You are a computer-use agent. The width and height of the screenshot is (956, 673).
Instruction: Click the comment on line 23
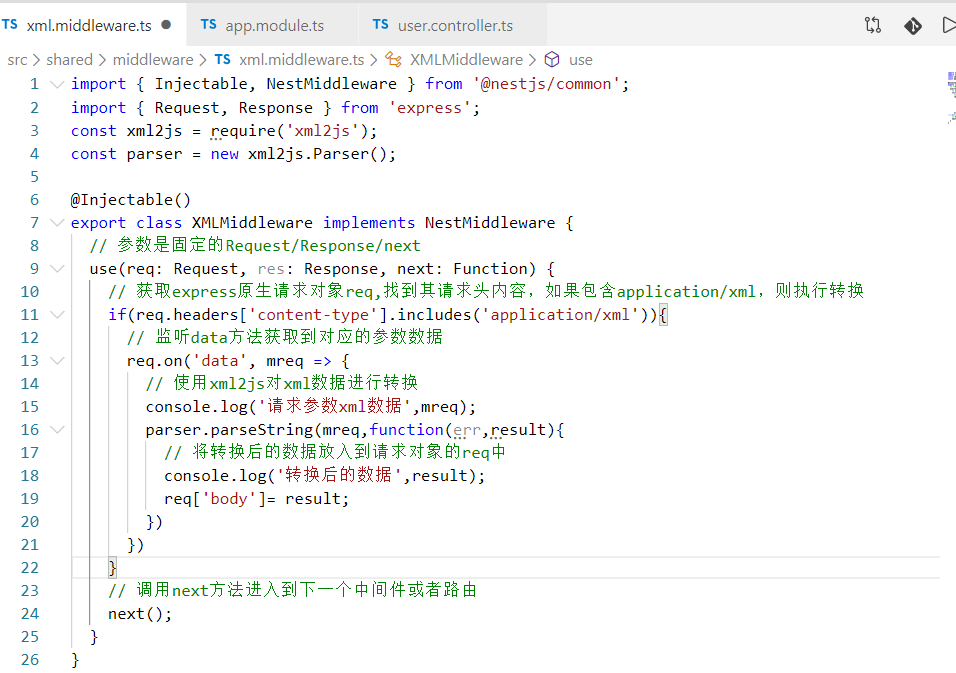click(x=292, y=590)
